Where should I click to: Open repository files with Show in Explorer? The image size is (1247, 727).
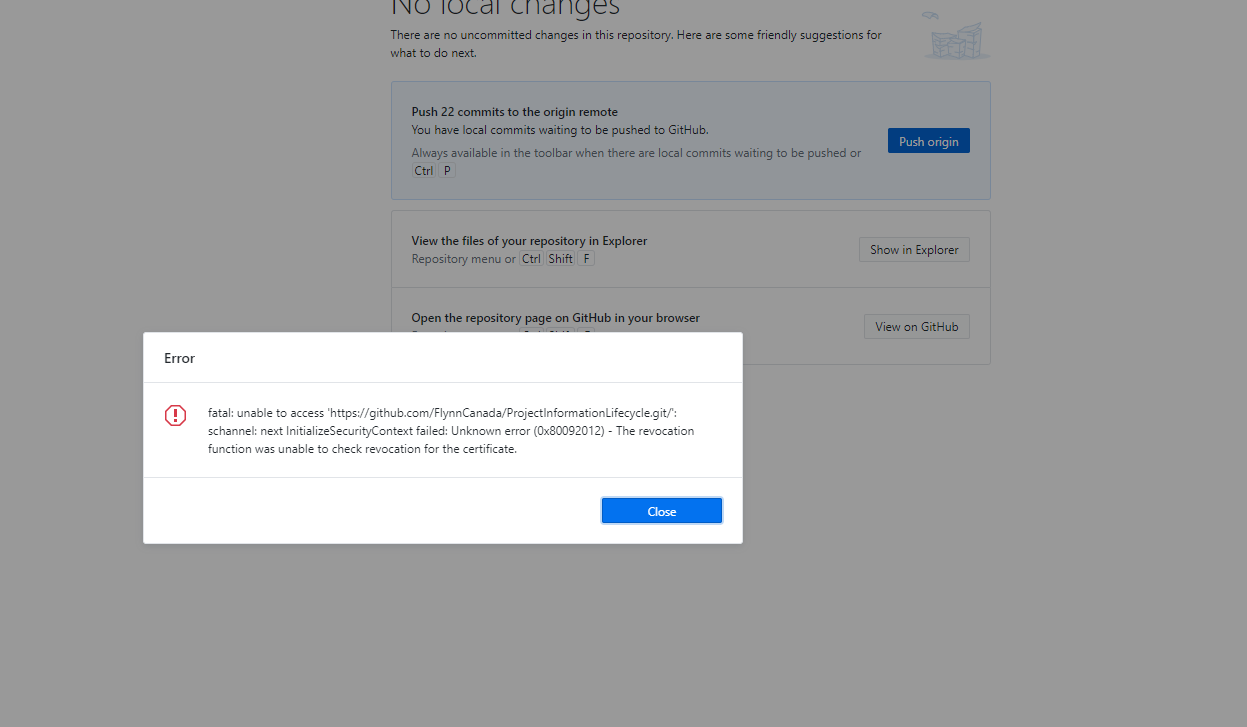click(913, 249)
